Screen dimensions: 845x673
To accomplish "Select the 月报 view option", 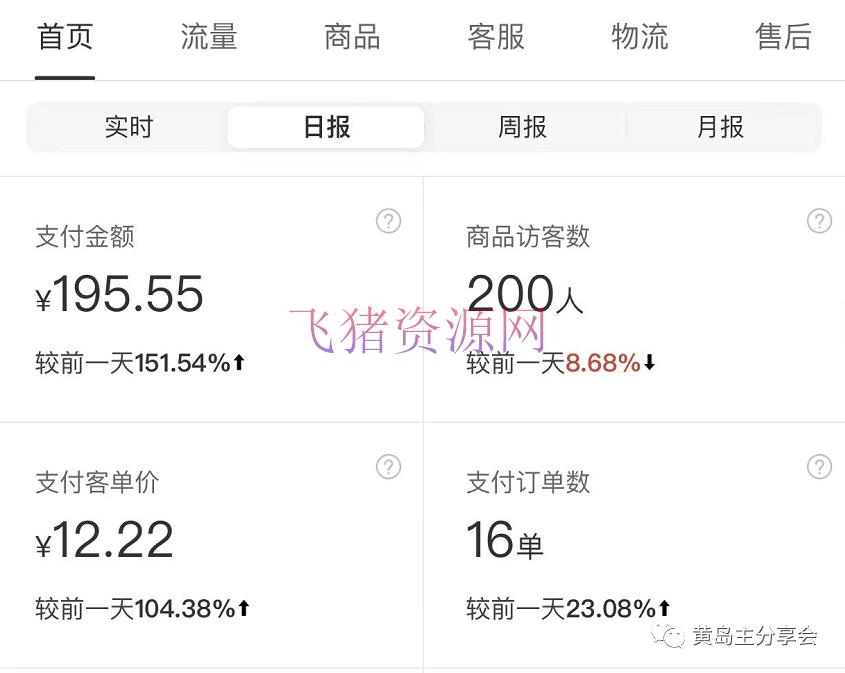I will coord(718,127).
